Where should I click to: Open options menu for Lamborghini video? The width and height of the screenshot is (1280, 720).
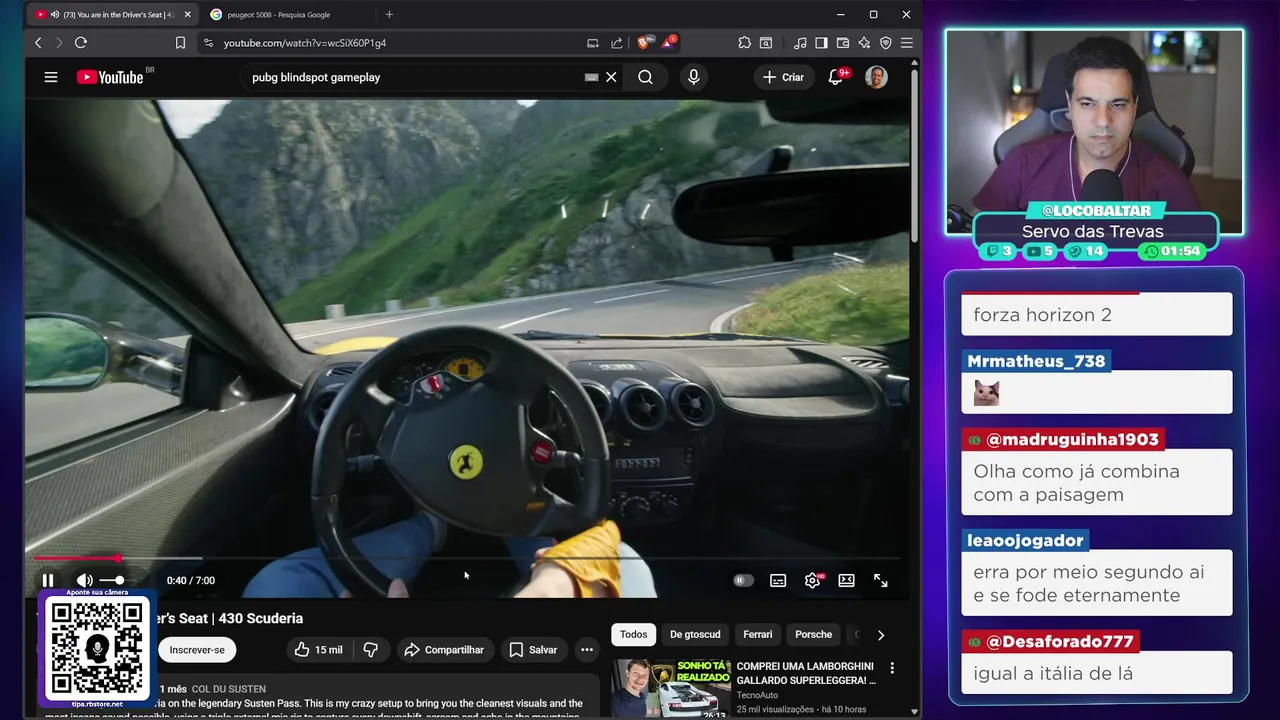(x=892, y=668)
